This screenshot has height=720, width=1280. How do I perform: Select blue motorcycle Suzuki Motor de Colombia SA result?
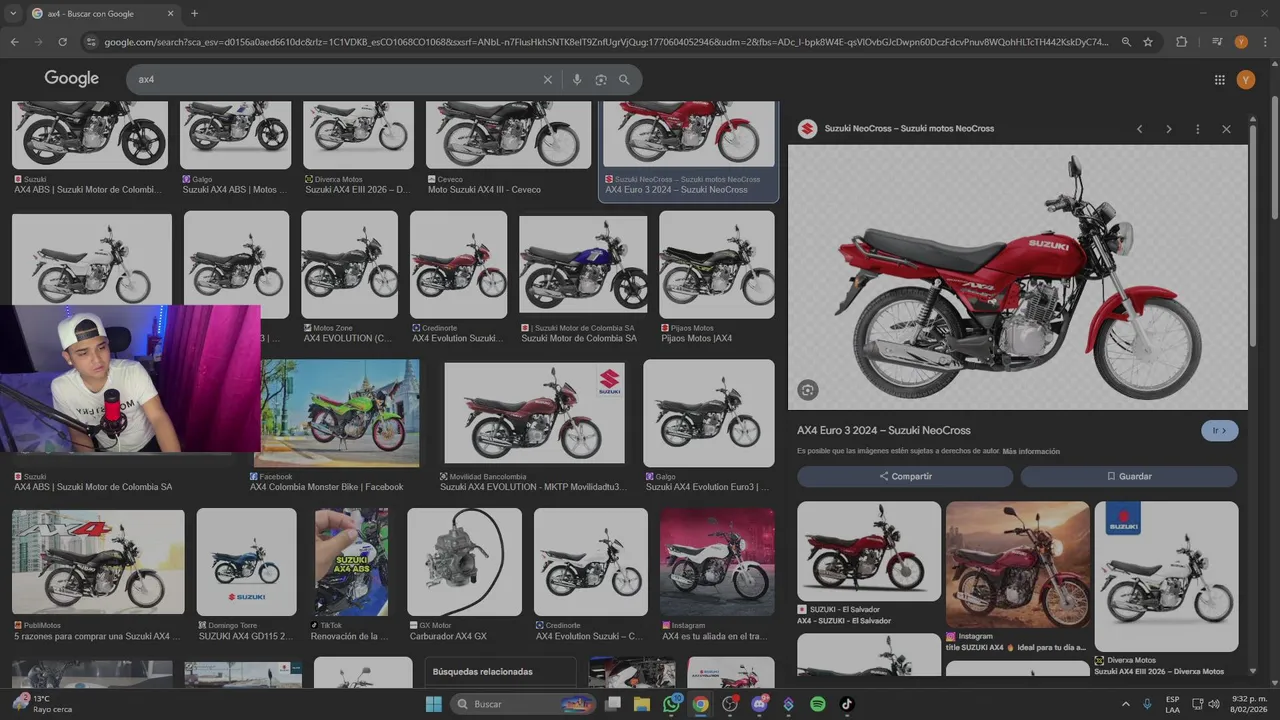pyautogui.click(x=583, y=278)
